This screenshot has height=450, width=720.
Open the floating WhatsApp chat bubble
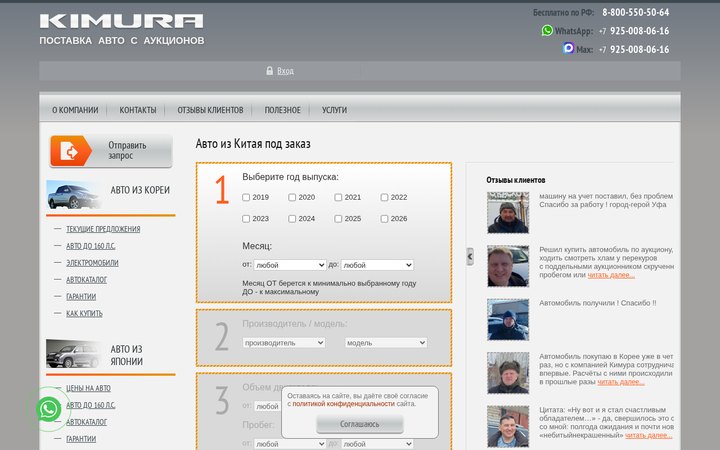point(49,409)
